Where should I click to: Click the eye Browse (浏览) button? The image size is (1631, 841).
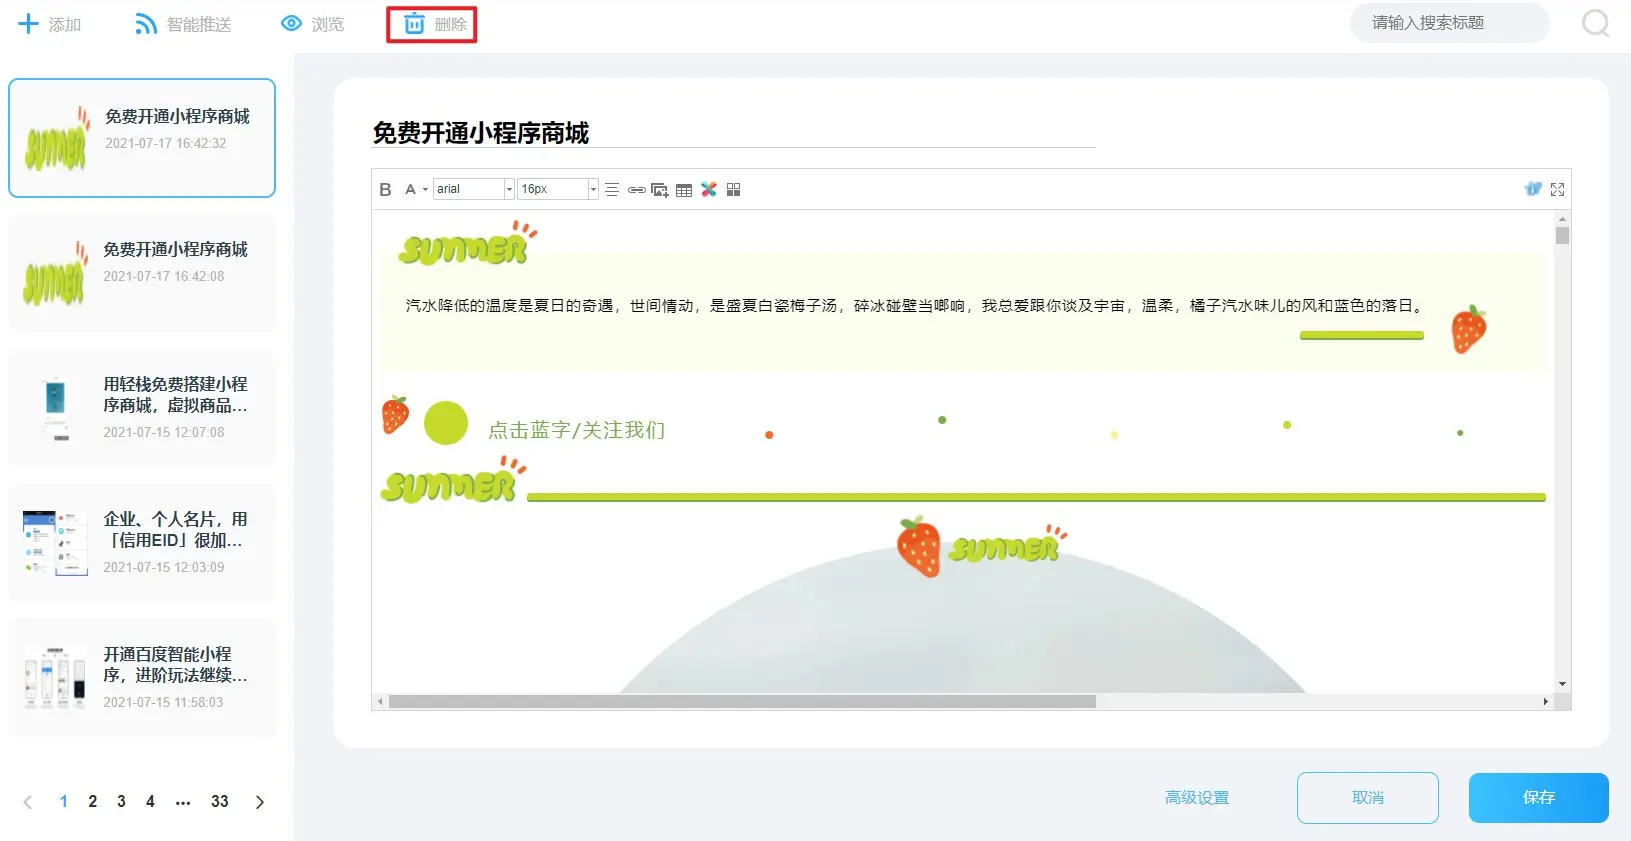tap(312, 24)
